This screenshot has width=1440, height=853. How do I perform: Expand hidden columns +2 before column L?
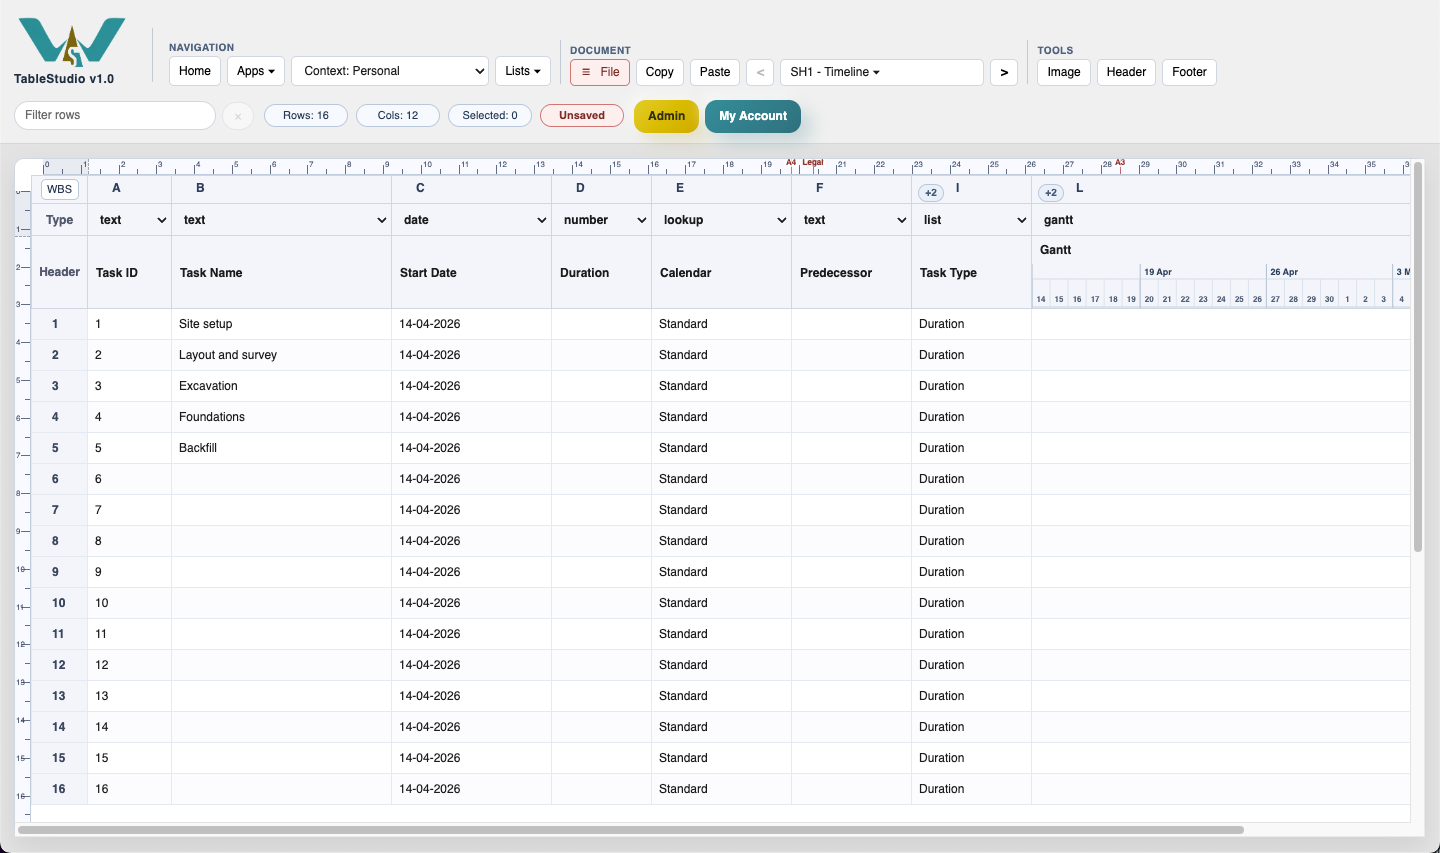(x=1050, y=192)
